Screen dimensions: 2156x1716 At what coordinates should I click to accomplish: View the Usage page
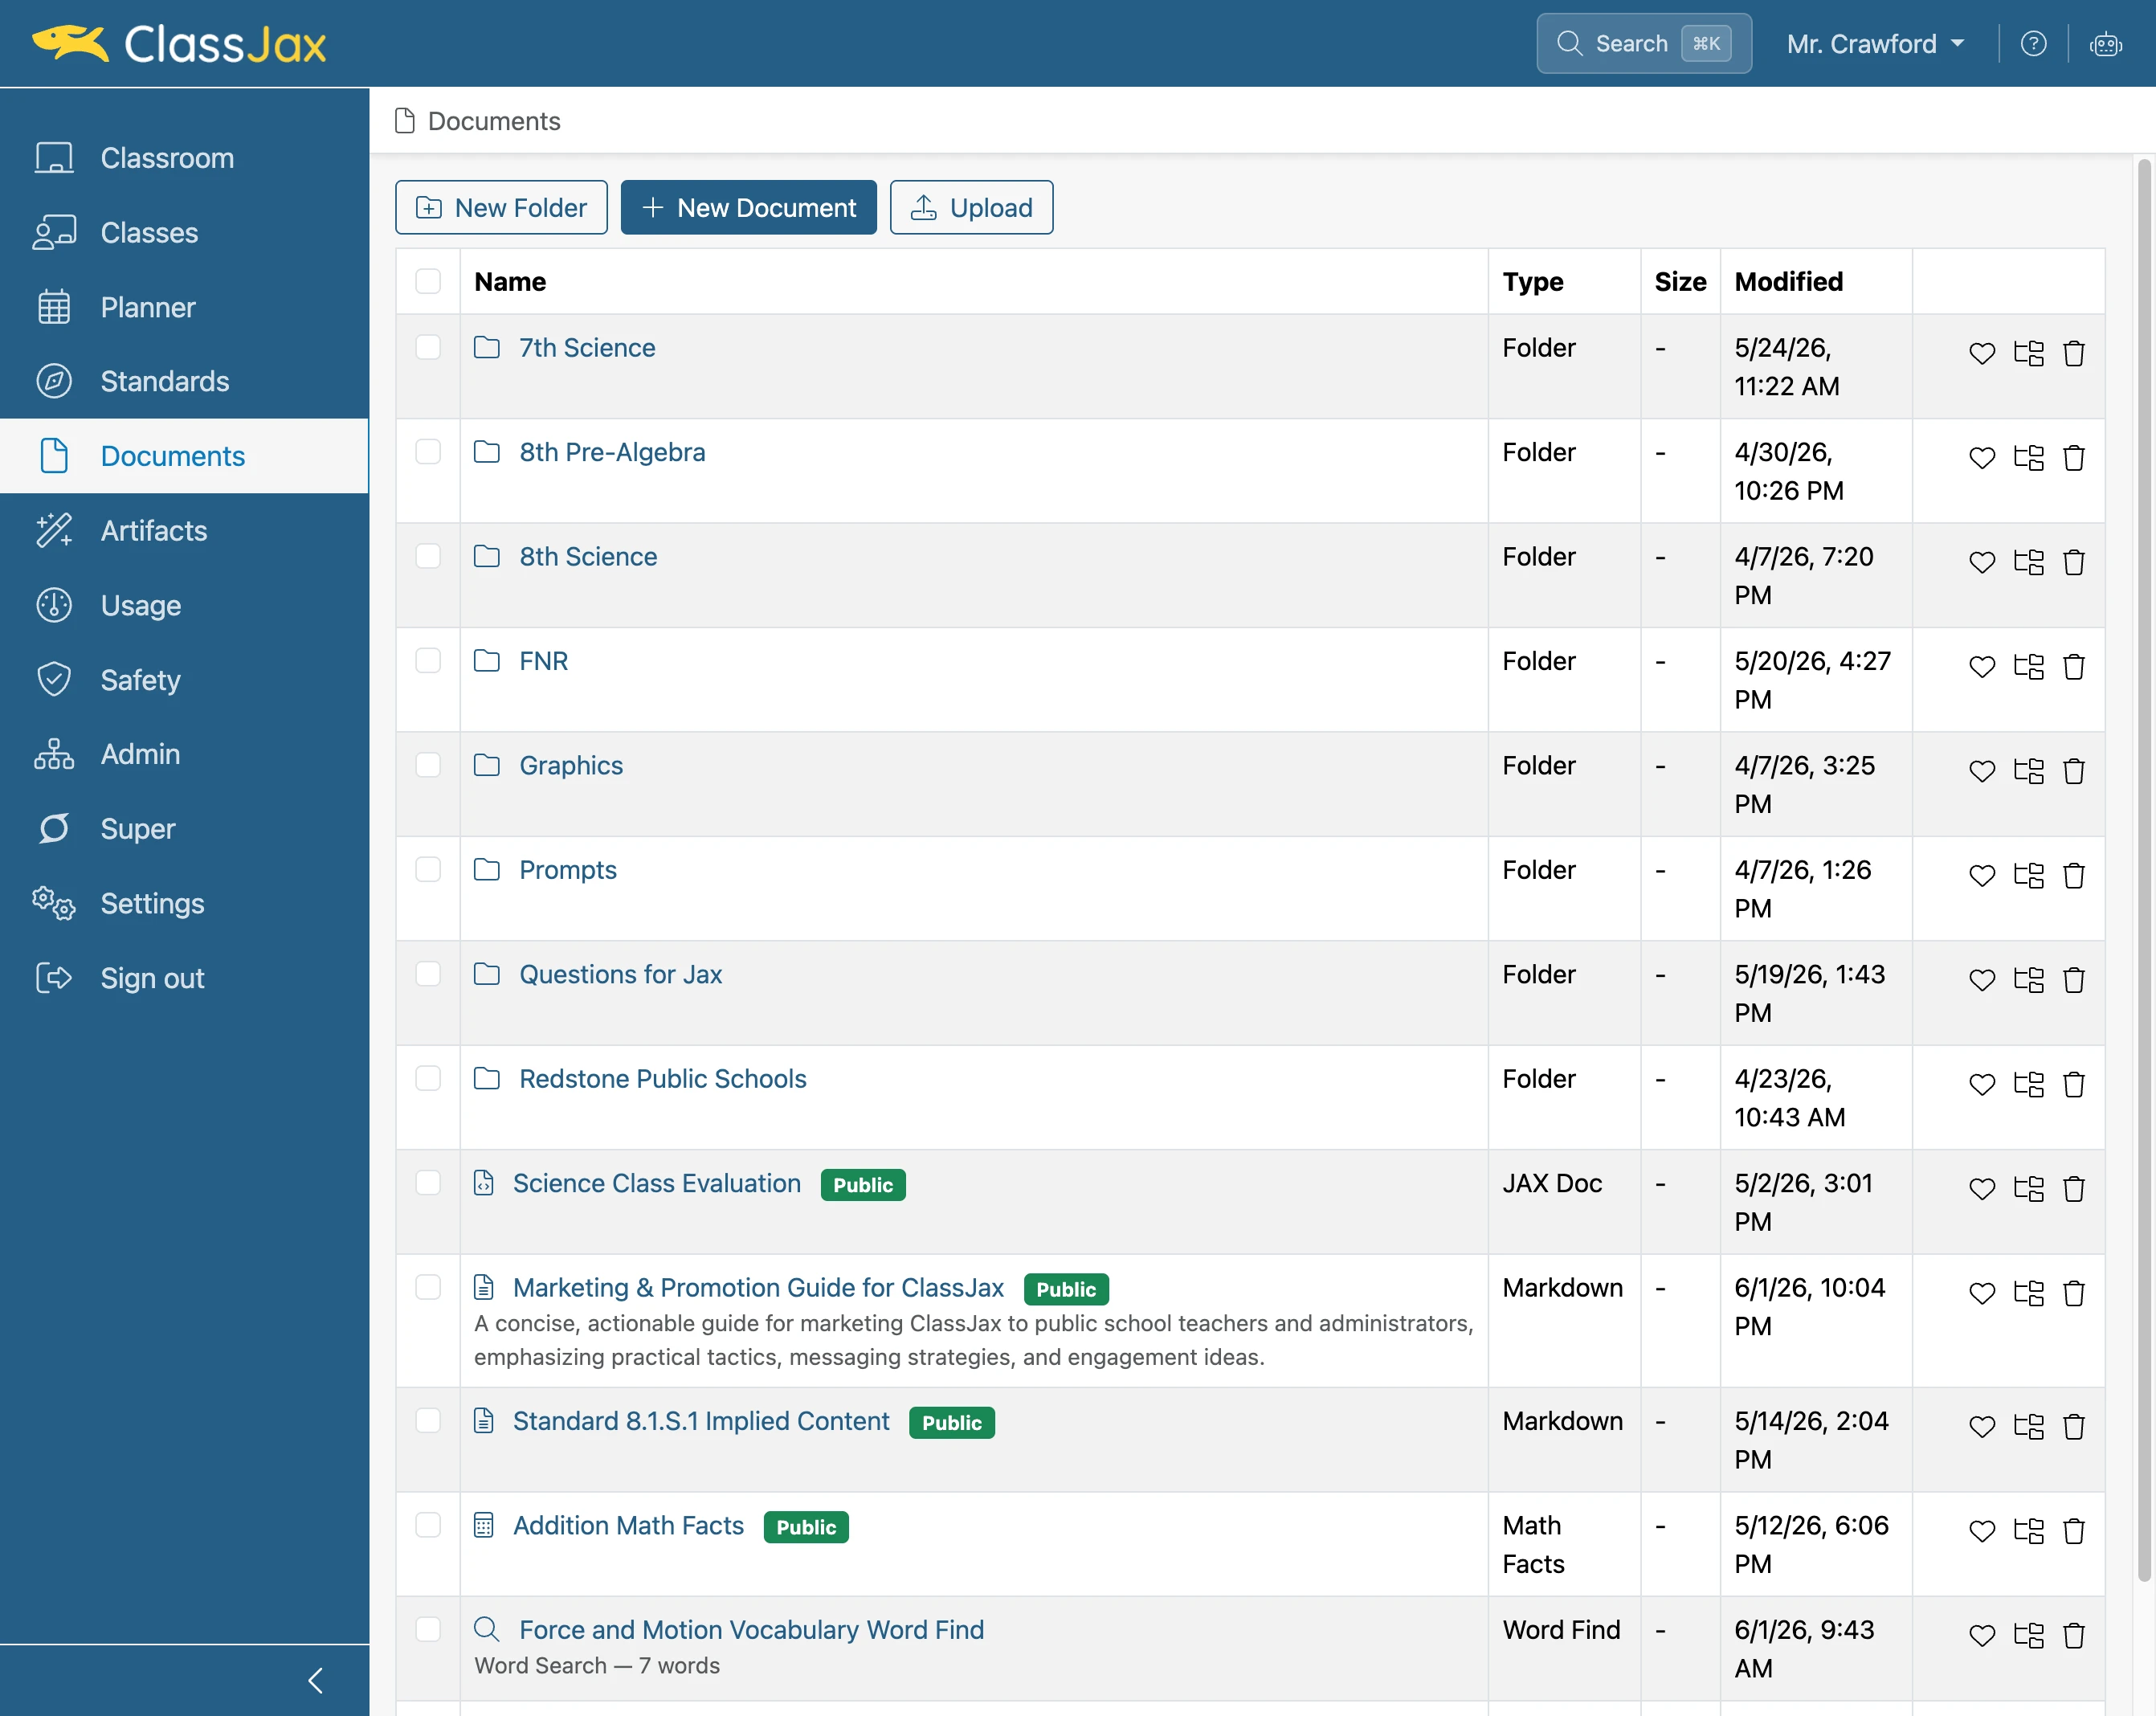(x=184, y=606)
